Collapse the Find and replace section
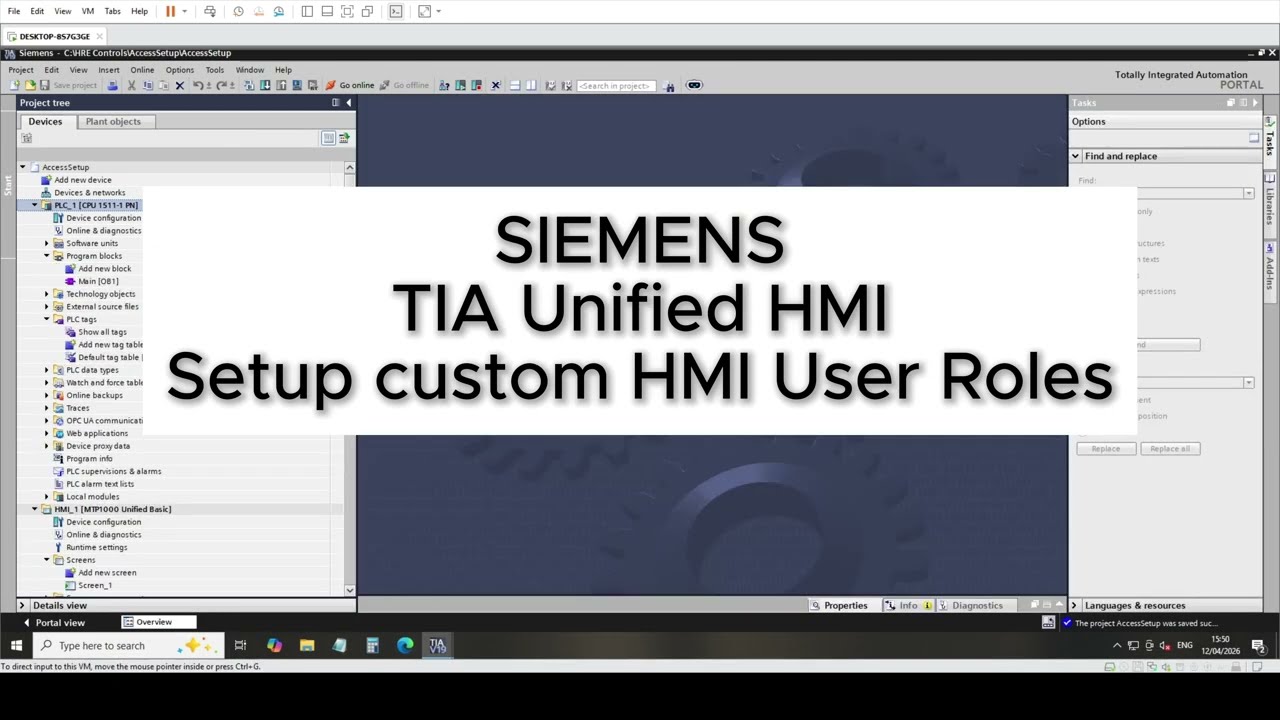 click(1076, 156)
